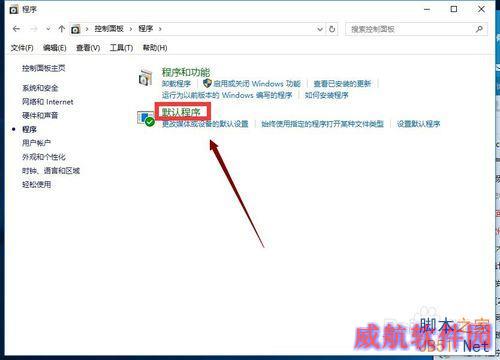The height and width of the screenshot is (360, 500).
Task: Open 硬件和声音 category in the sidebar
Action: pyautogui.click(x=40, y=116)
